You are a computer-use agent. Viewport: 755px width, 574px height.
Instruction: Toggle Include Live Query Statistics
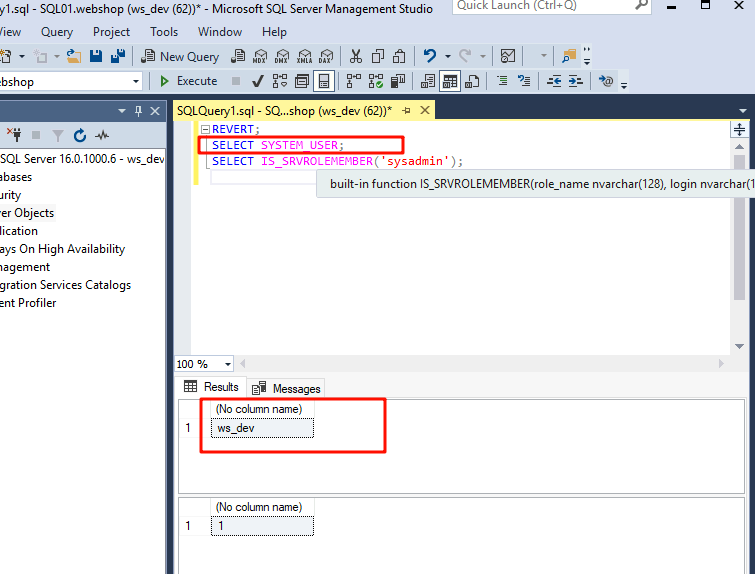click(x=376, y=81)
